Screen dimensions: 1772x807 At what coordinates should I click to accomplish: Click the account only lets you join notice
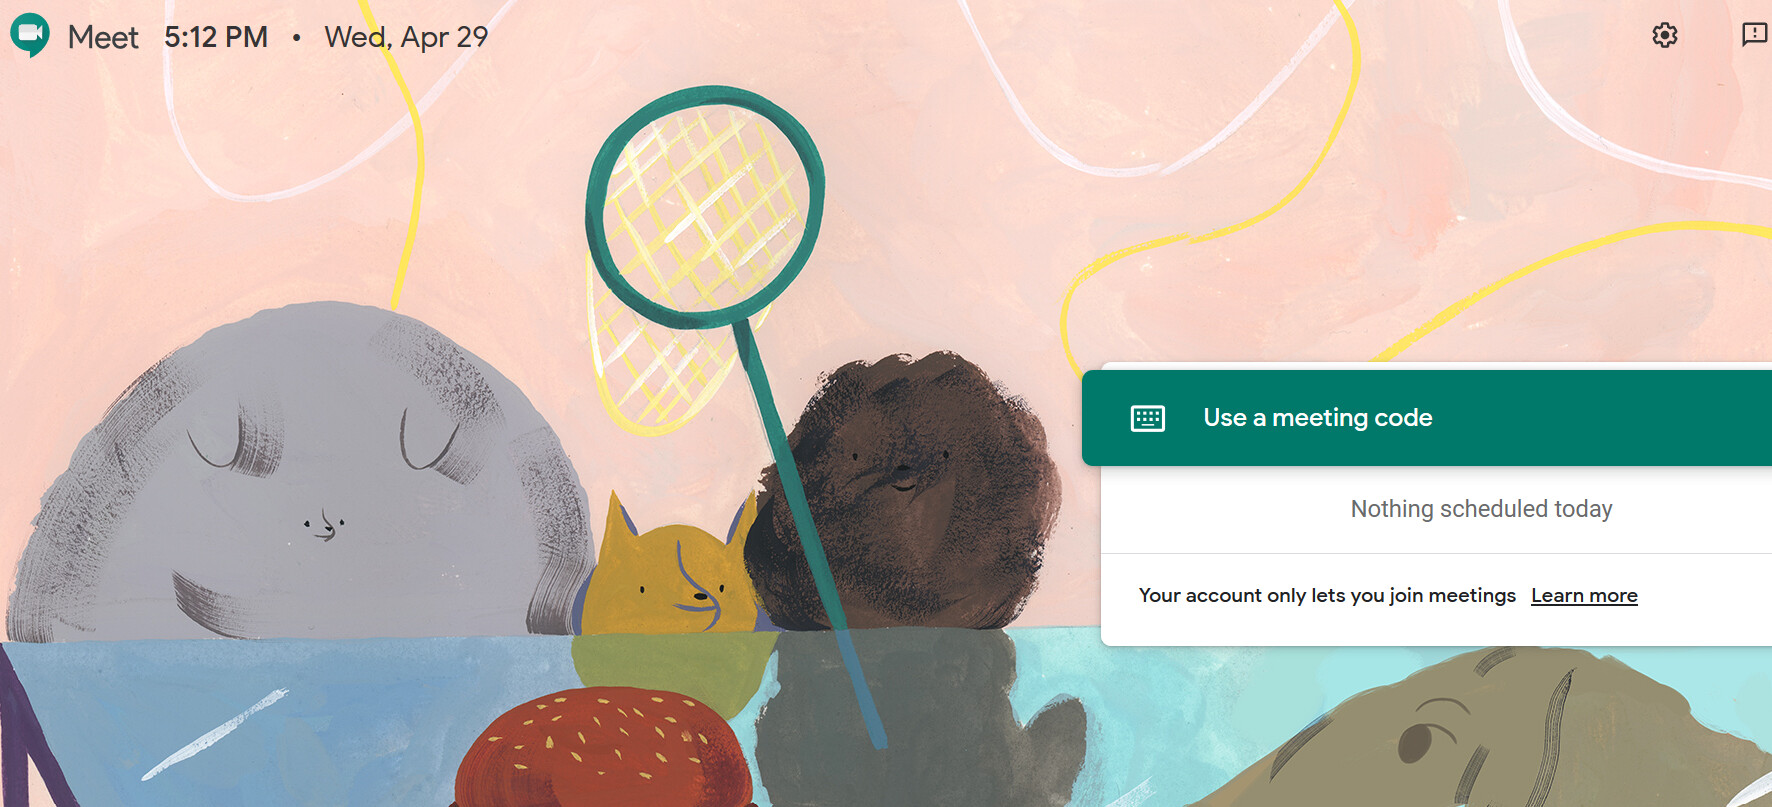click(1327, 596)
